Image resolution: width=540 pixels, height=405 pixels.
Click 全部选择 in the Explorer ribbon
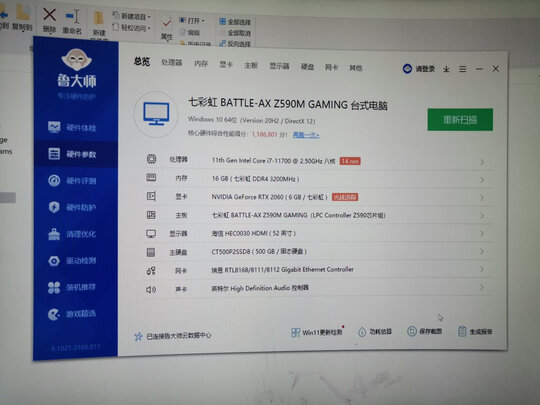pos(235,22)
